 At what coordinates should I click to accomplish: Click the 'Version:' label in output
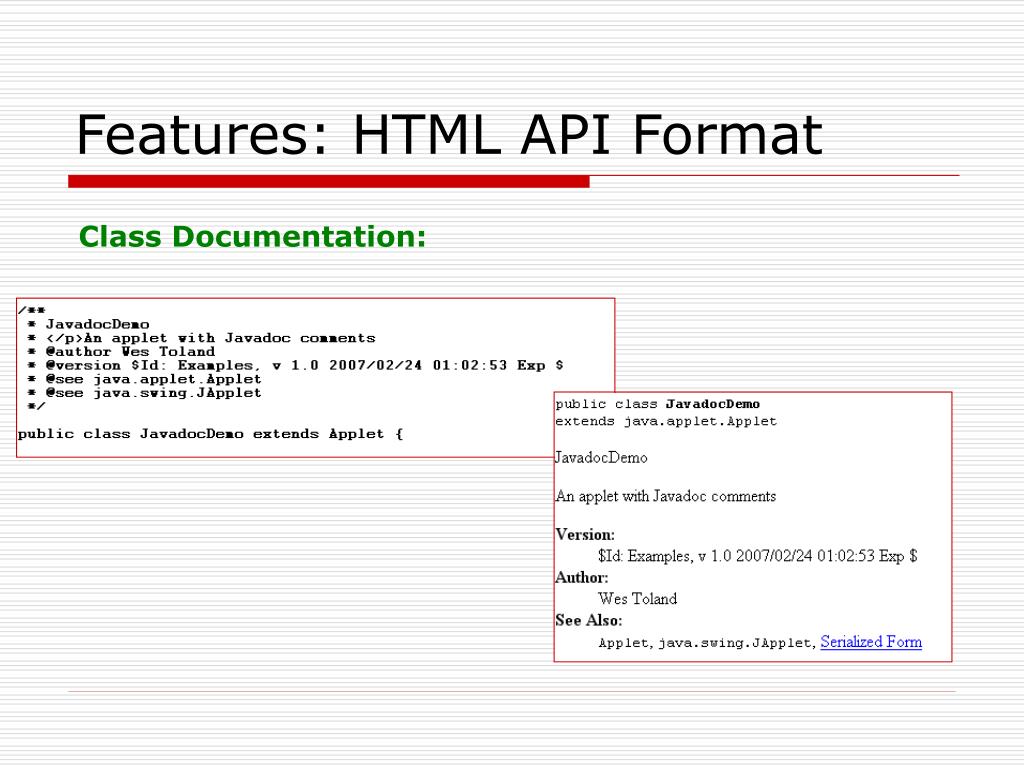click(x=585, y=534)
